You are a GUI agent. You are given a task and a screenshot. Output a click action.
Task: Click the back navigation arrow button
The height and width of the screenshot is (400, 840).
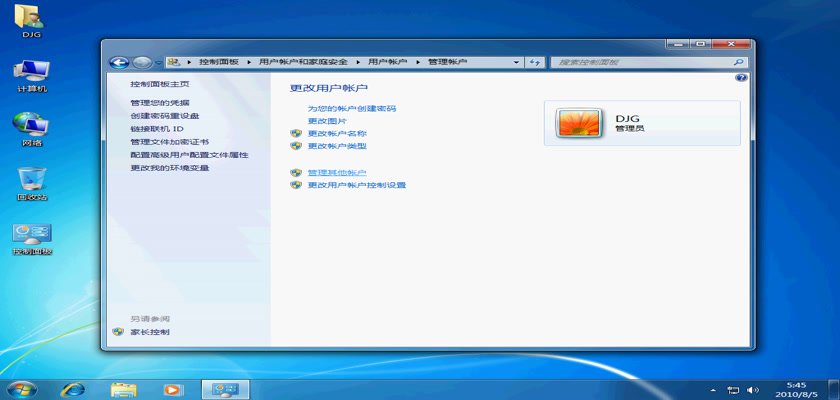click(119, 62)
